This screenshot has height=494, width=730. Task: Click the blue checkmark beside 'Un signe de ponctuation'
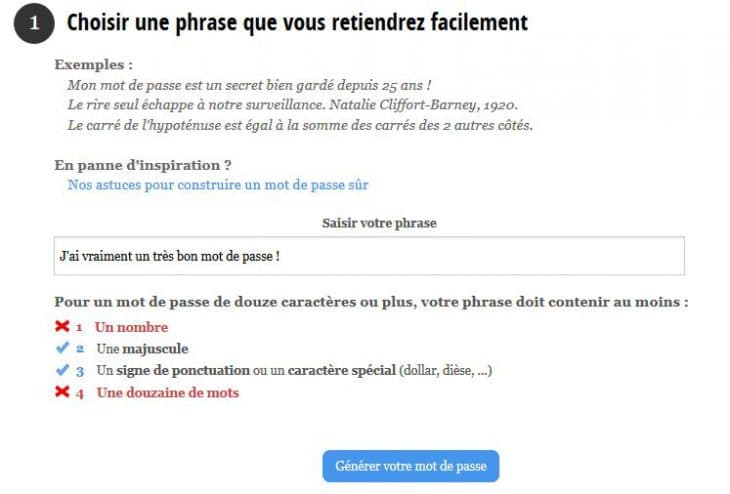[62, 371]
